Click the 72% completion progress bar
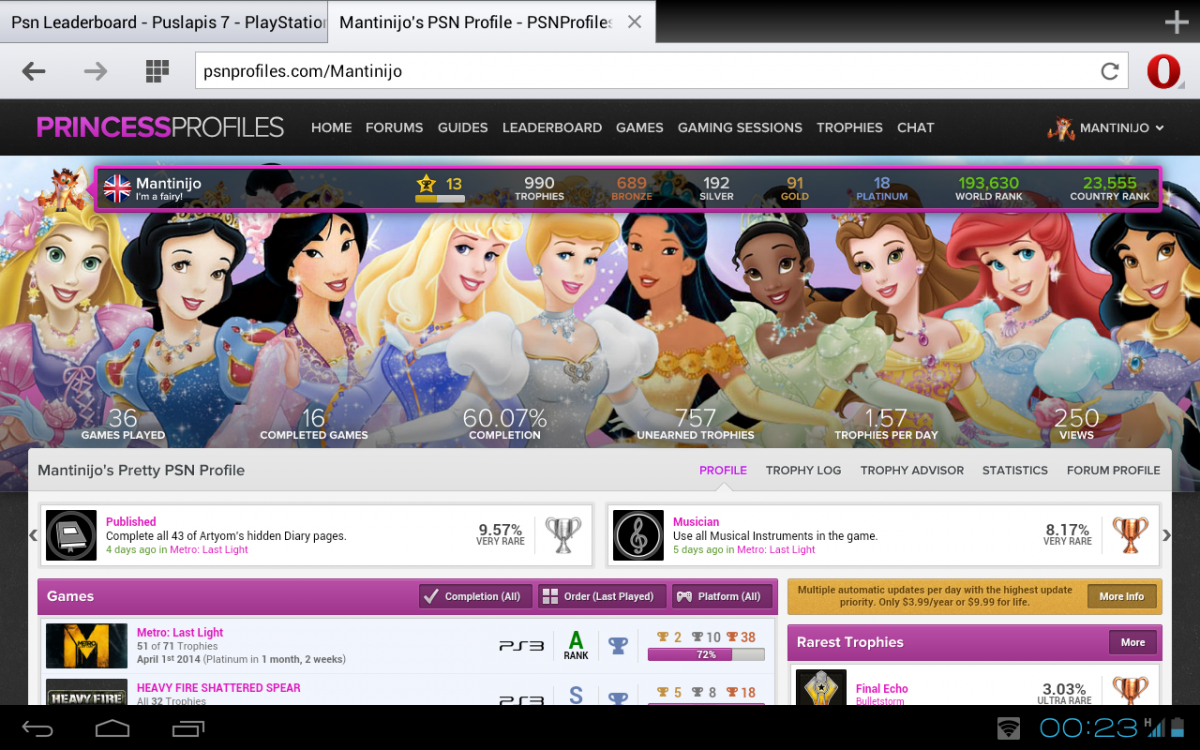The width and height of the screenshot is (1200, 750). coord(706,655)
